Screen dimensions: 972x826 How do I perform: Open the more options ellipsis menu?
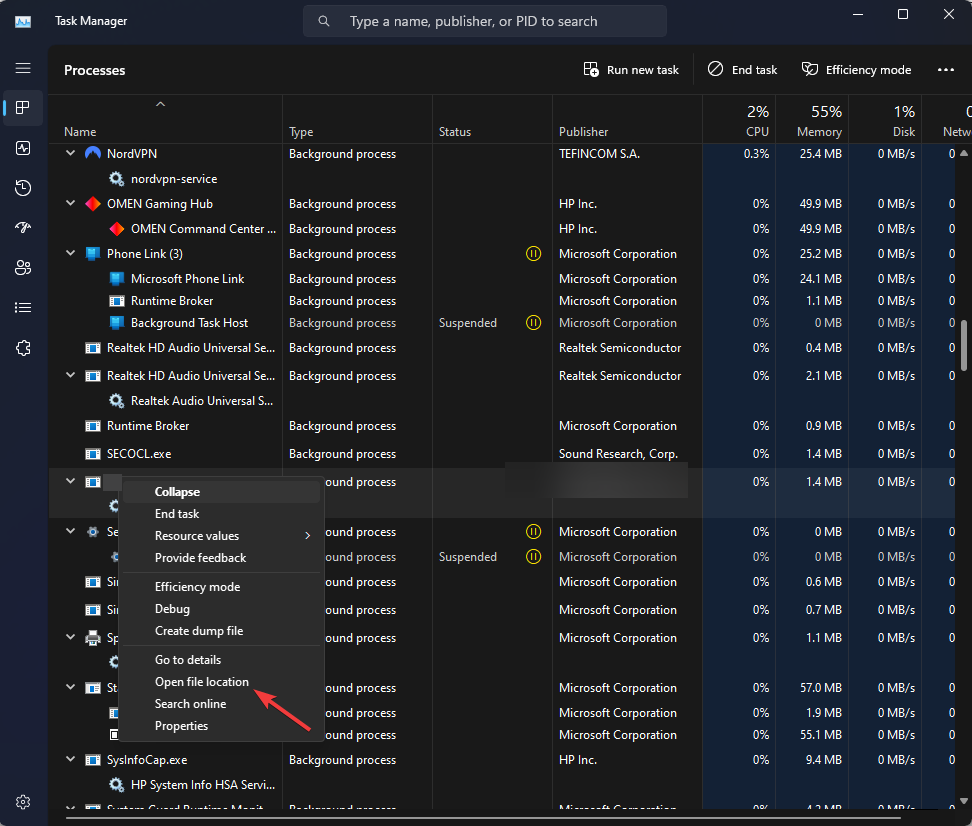(946, 69)
